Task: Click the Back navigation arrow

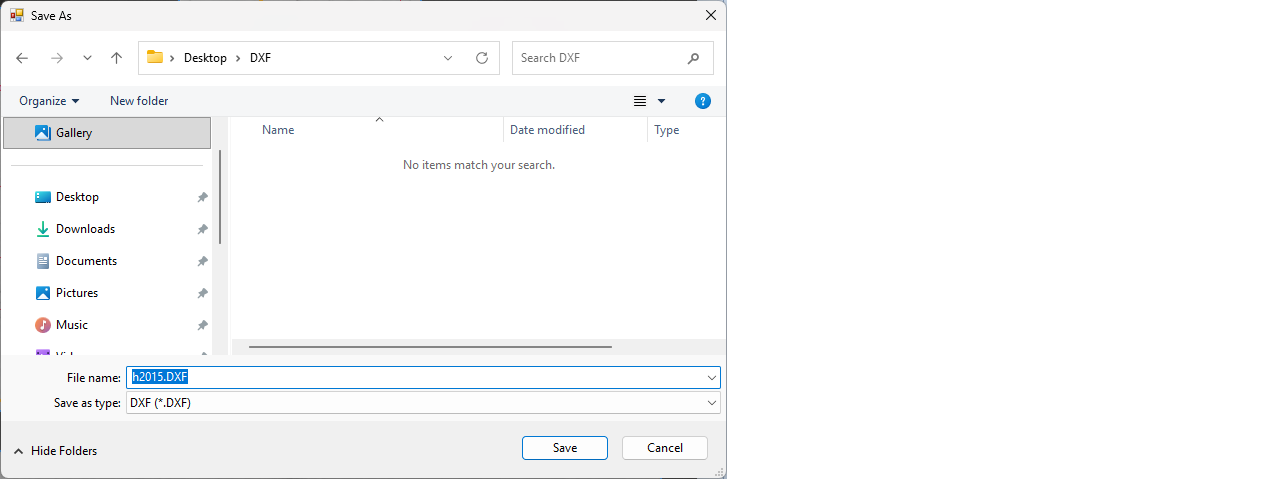Action: coord(22,58)
